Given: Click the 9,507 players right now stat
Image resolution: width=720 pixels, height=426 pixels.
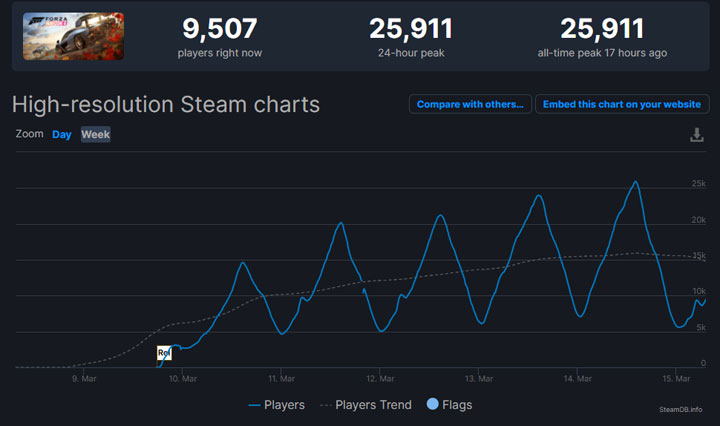Looking at the screenshot, I should [219, 36].
